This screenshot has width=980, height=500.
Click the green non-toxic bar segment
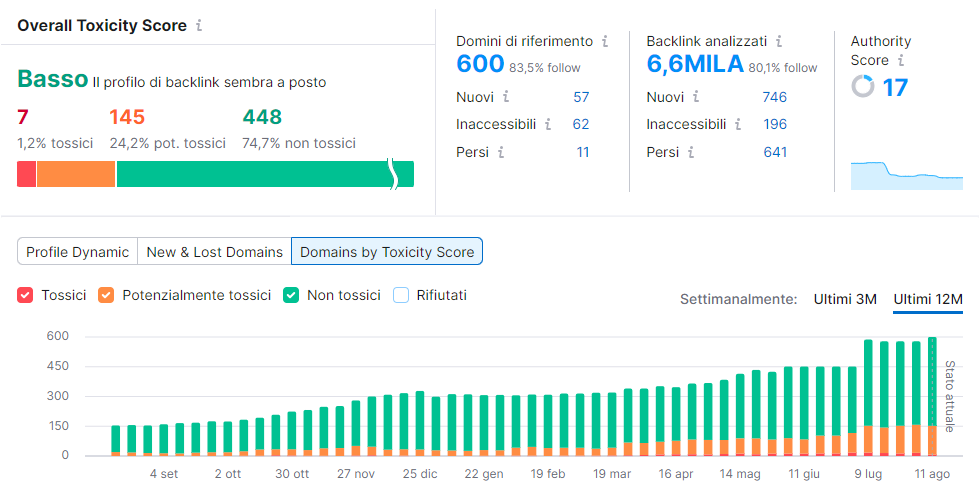pos(265,174)
